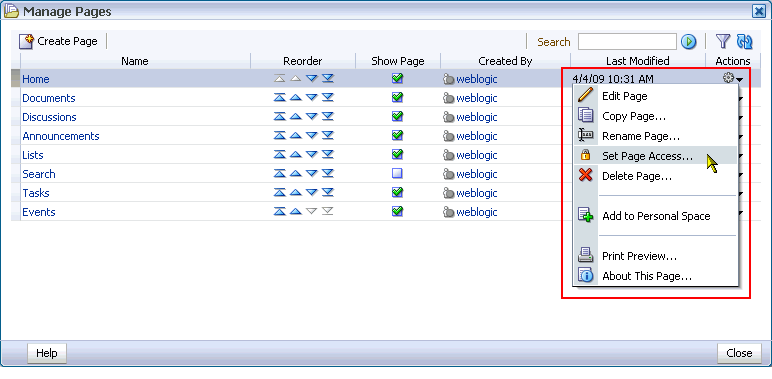The height and width of the screenshot is (379, 772).
Task: Close the Manage Pages dialog with X
Action: [x=759, y=11]
